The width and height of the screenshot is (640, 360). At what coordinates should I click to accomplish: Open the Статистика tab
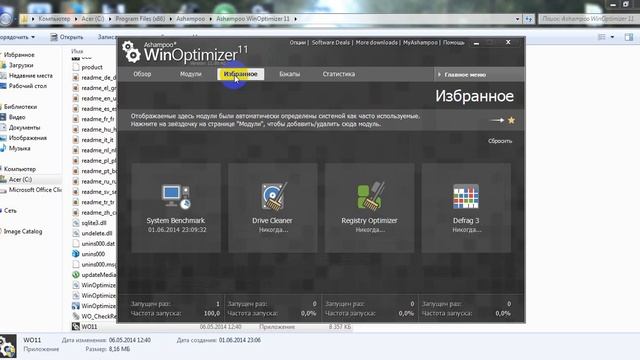coord(339,74)
